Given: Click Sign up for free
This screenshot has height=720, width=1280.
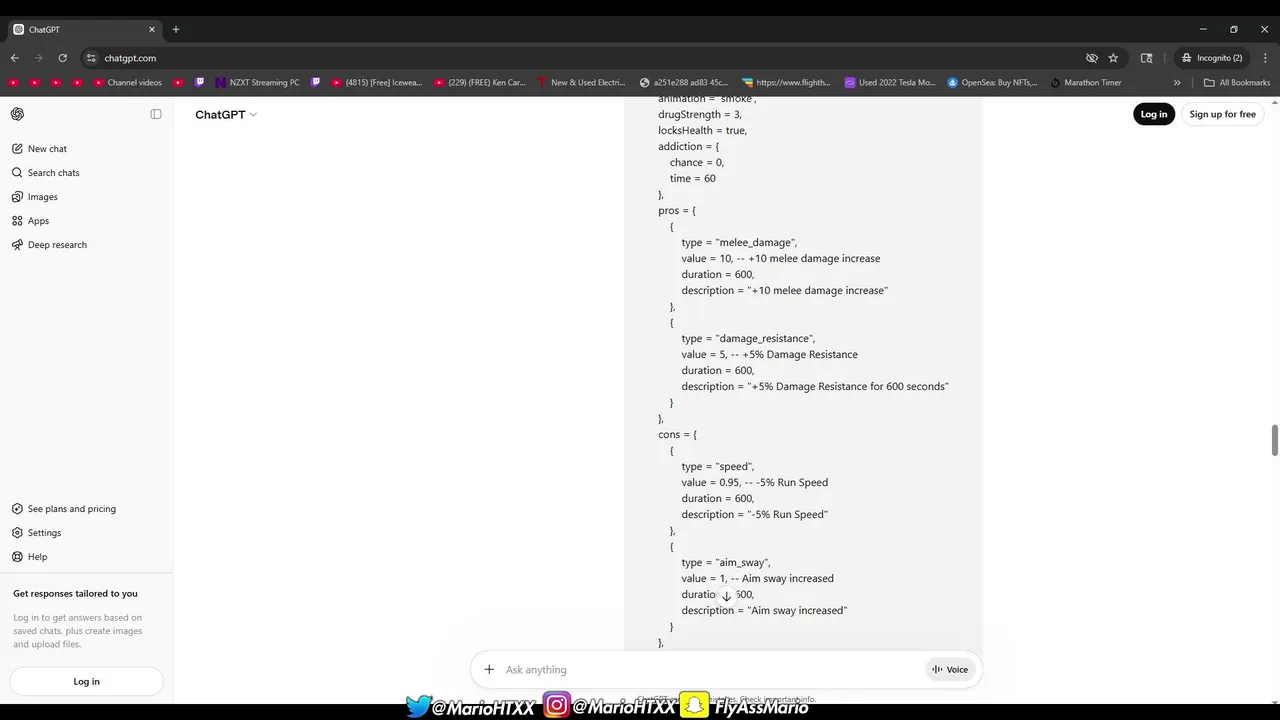Looking at the screenshot, I should (1222, 114).
